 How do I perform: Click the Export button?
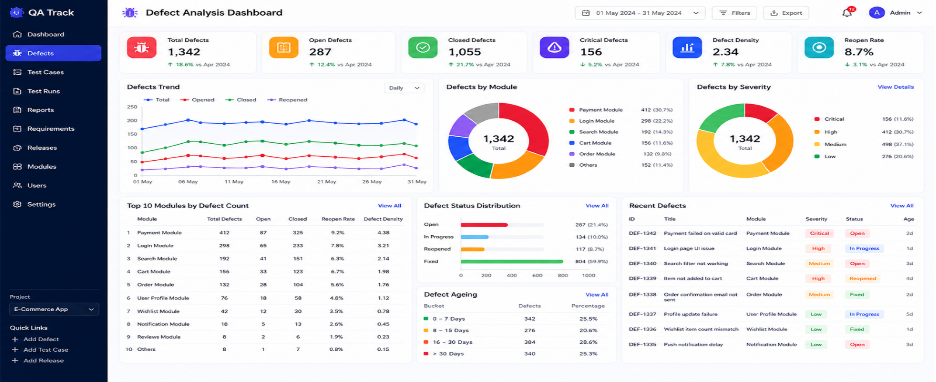coord(786,13)
